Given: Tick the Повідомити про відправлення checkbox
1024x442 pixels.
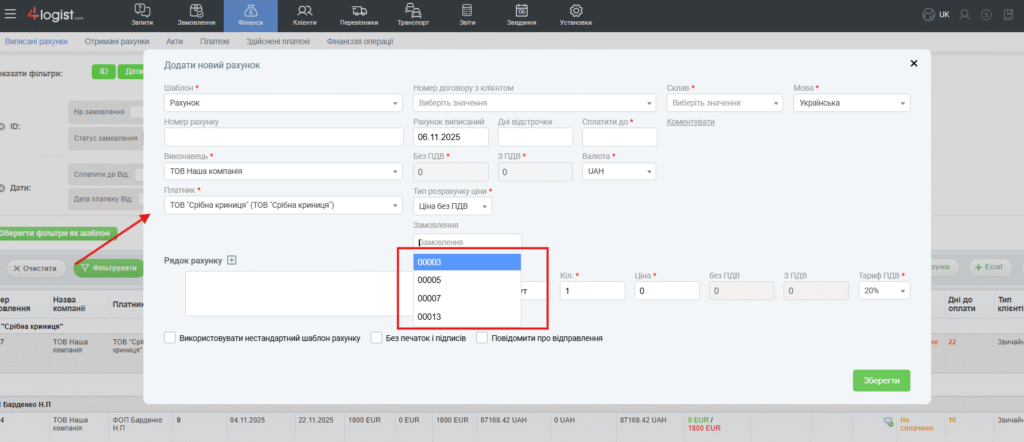Looking at the screenshot, I should [482, 338].
